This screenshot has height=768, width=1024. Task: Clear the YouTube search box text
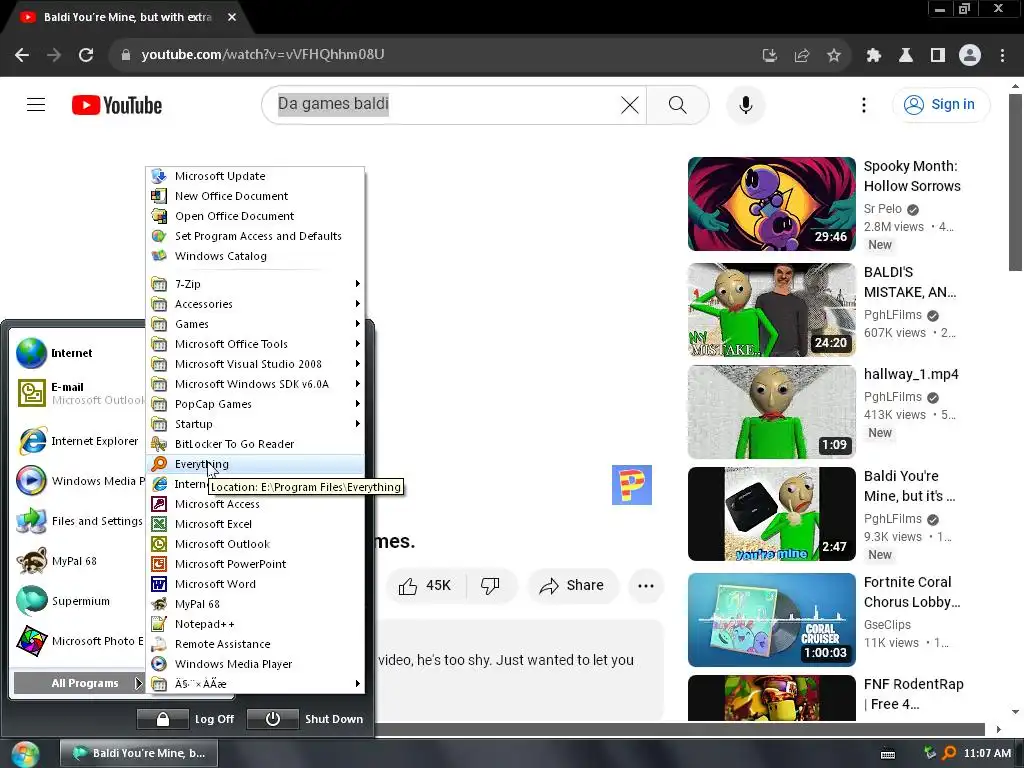pyautogui.click(x=630, y=104)
